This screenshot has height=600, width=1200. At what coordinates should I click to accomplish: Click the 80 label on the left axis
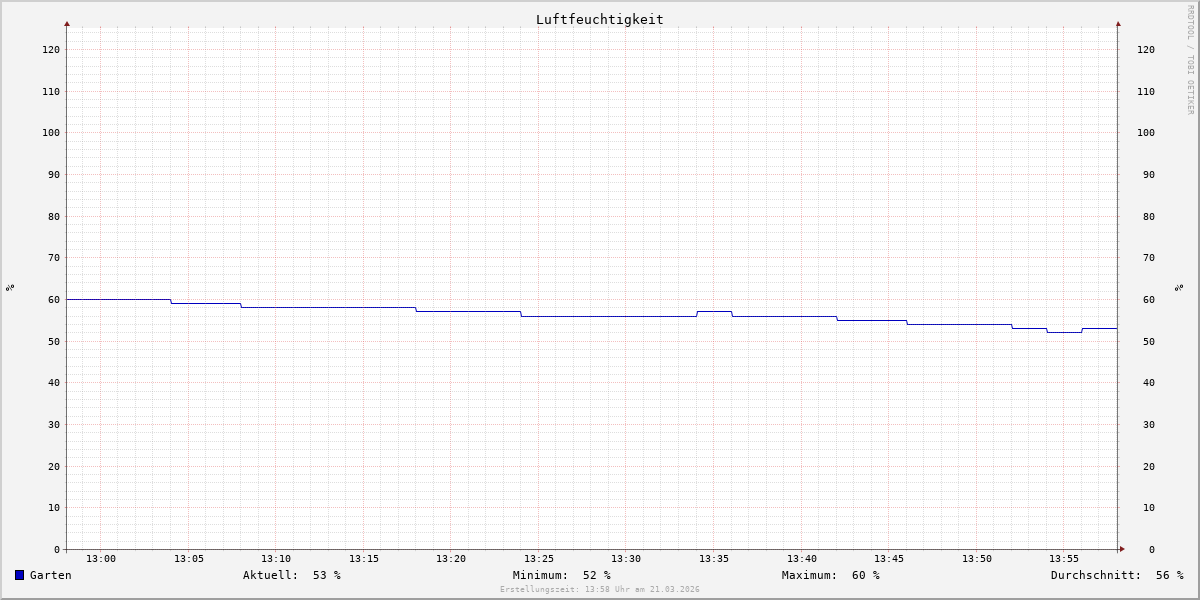pyautogui.click(x=54, y=216)
